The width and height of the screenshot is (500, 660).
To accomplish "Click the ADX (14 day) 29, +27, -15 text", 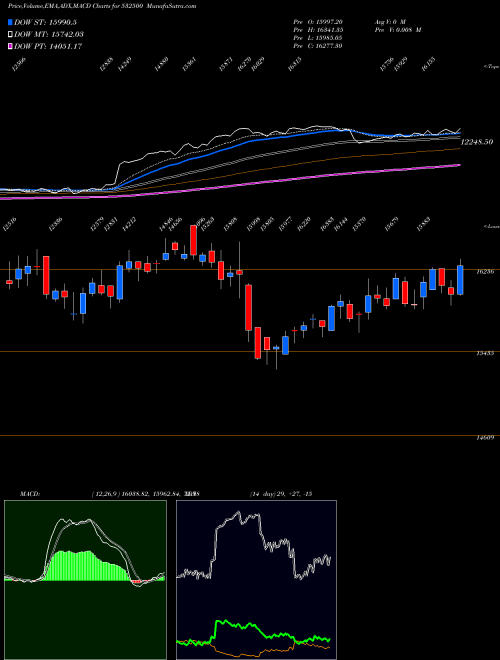I will point(281,494).
